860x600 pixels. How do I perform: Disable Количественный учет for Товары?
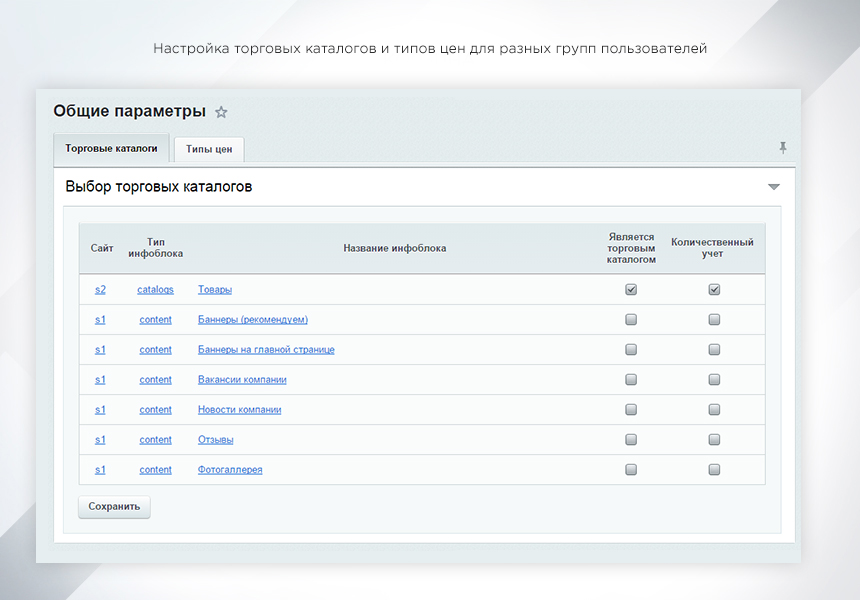[x=714, y=289]
